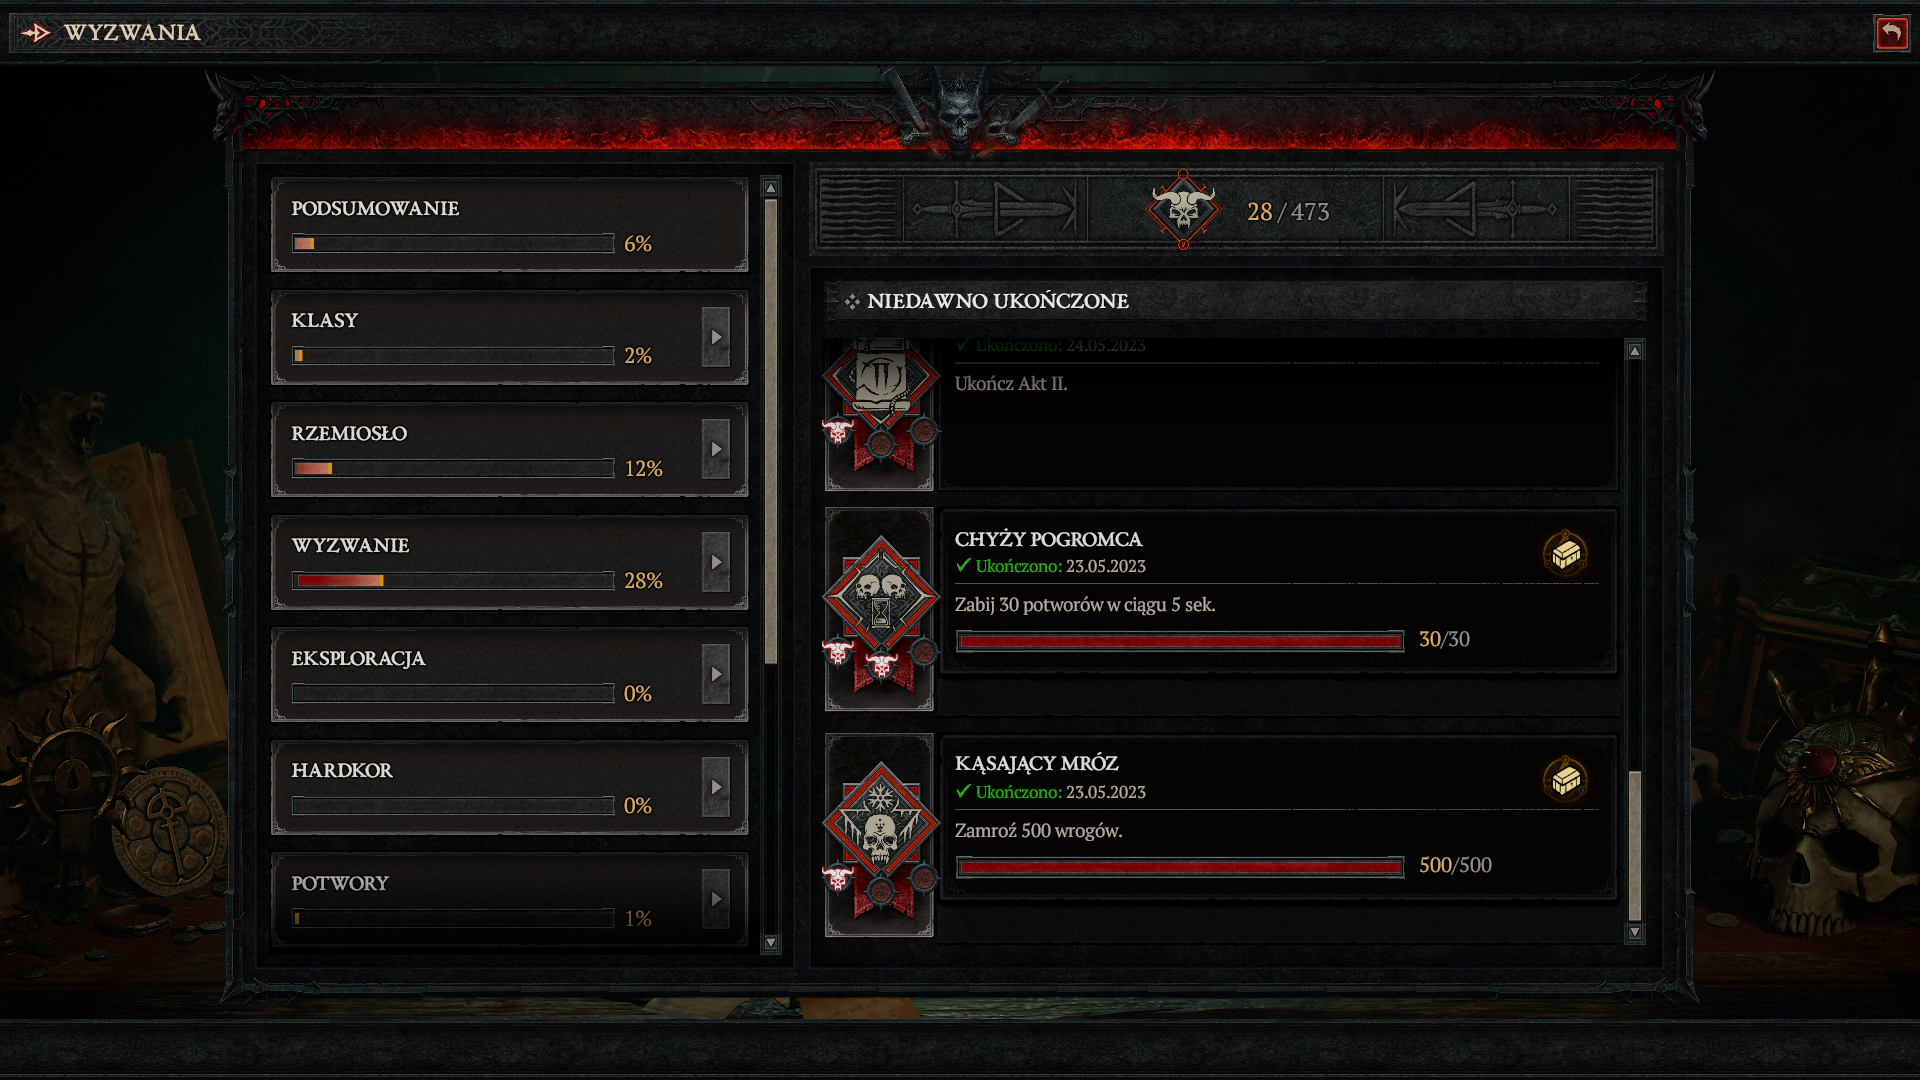Click the Wyzwania header arrow icon
The width and height of the screenshot is (1920, 1080).
click(36, 33)
